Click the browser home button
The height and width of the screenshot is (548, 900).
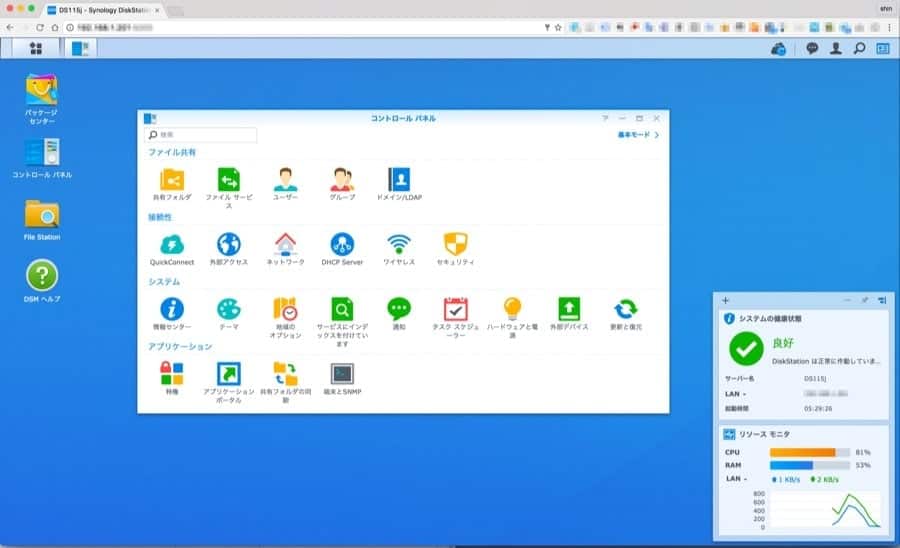coord(55,27)
